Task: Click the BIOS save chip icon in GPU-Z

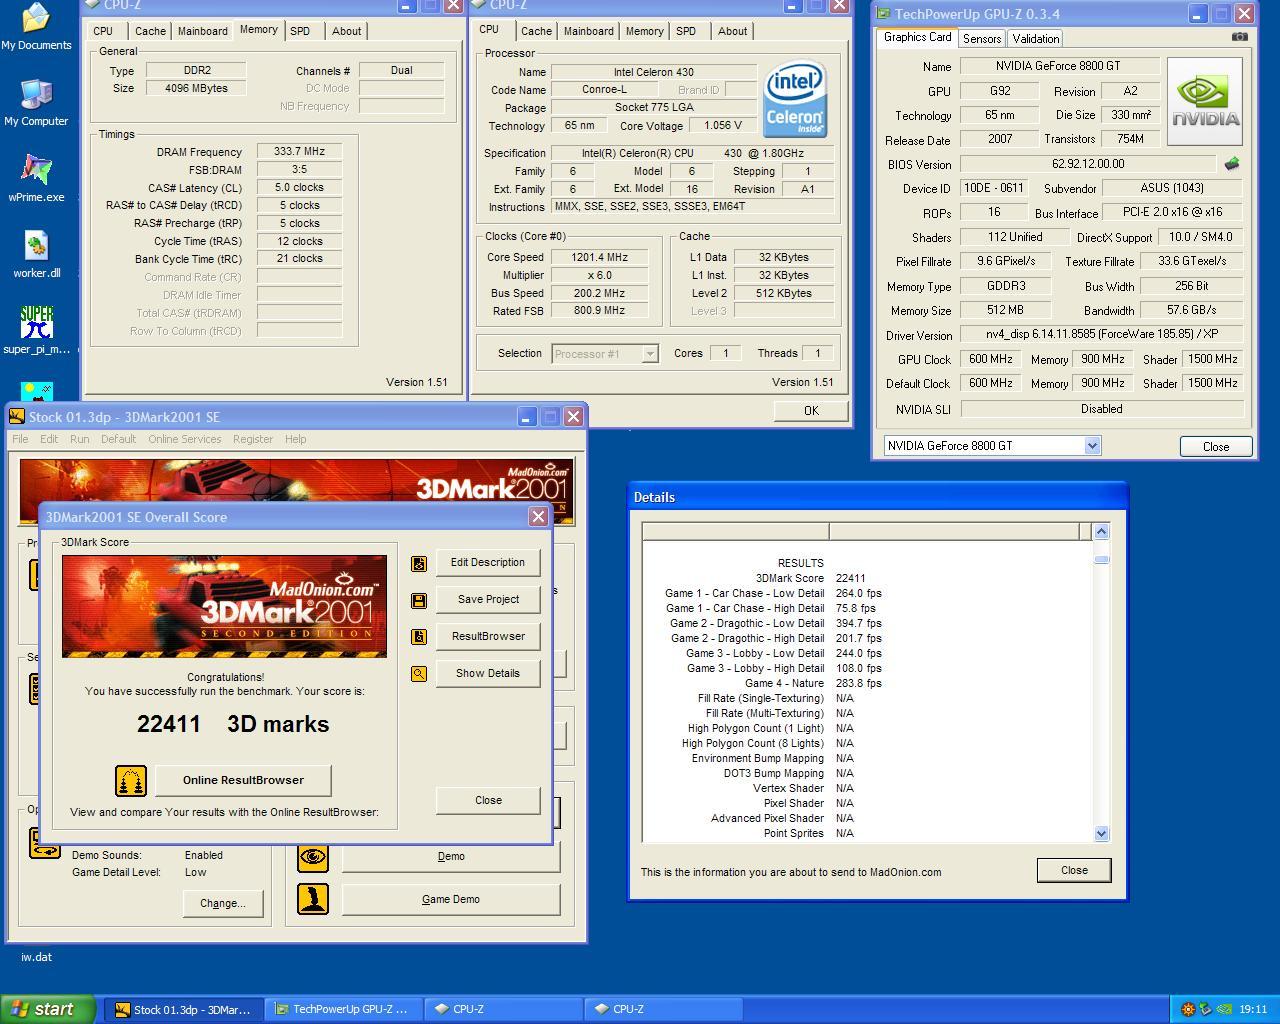Action: tap(1231, 163)
